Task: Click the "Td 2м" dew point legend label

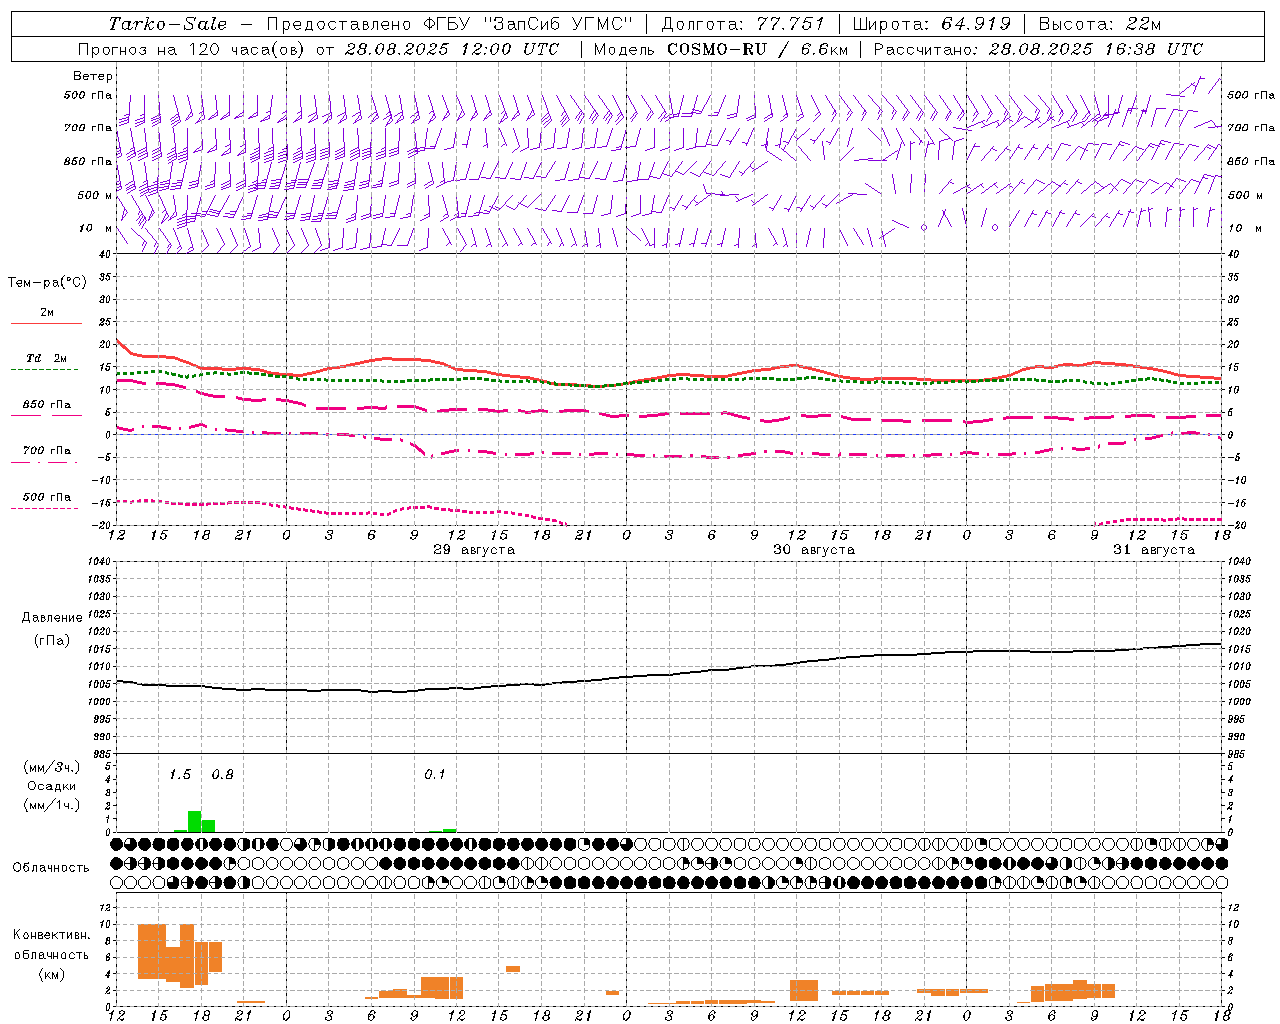Action: 46,358
